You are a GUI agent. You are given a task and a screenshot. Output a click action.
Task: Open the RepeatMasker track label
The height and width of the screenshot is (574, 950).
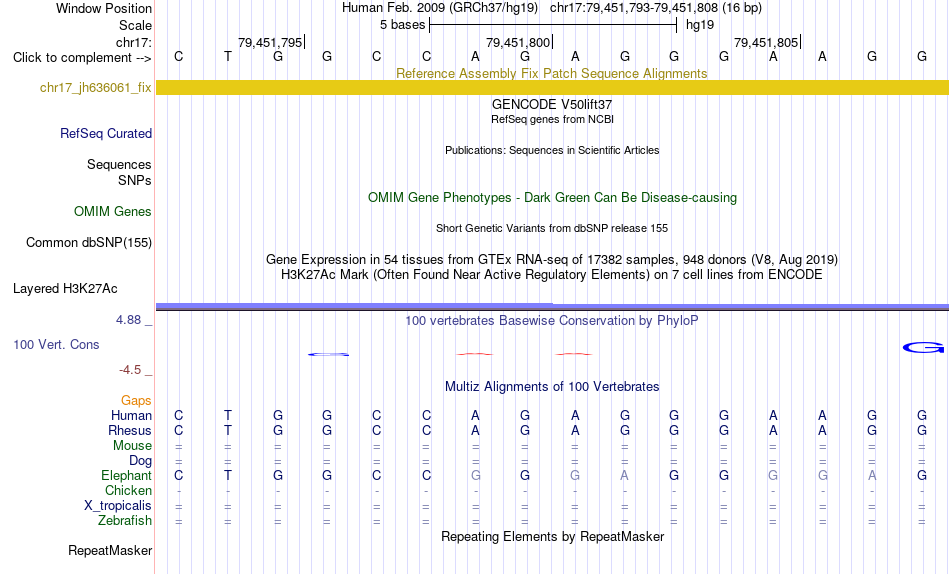pos(110,550)
